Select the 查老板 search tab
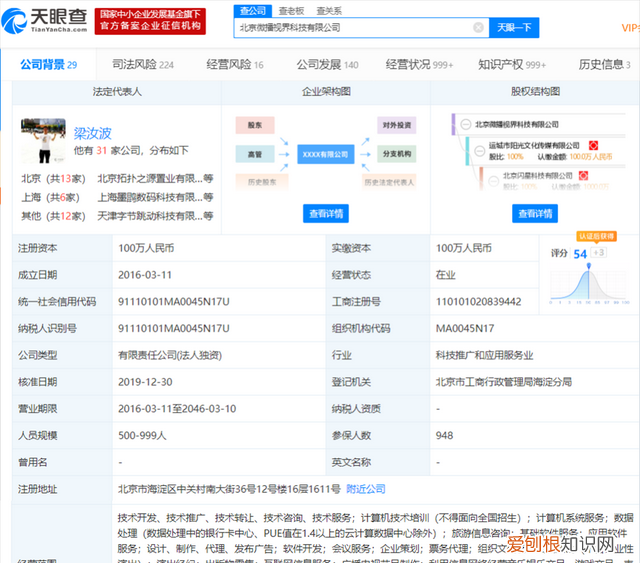Viewport: 640px width, 563px height. click(291, 11)
